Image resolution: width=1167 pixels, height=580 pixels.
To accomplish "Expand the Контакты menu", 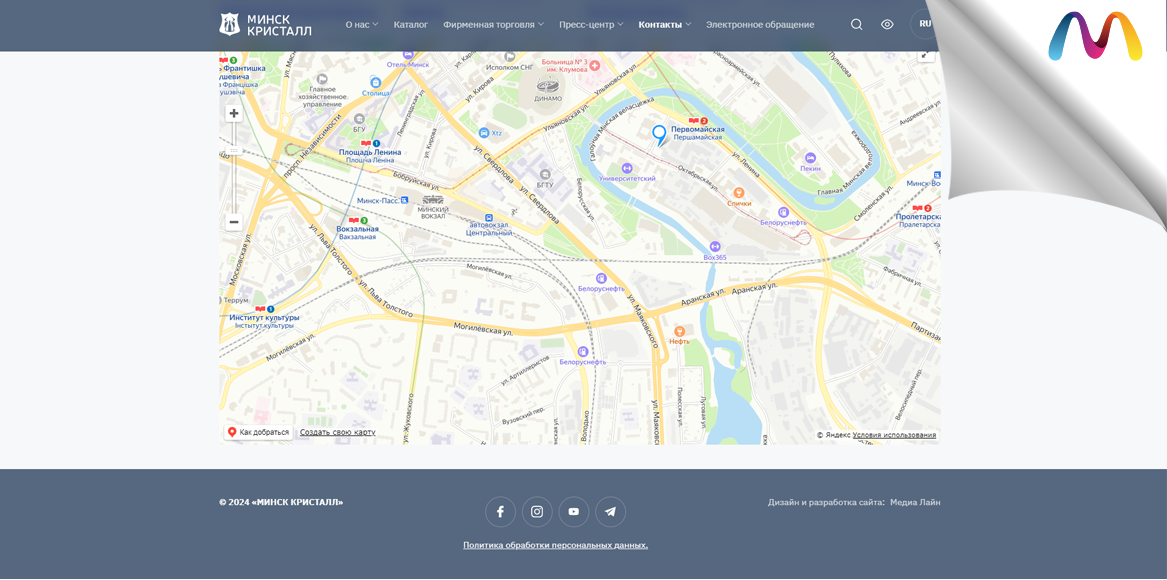I will point(665,25).
